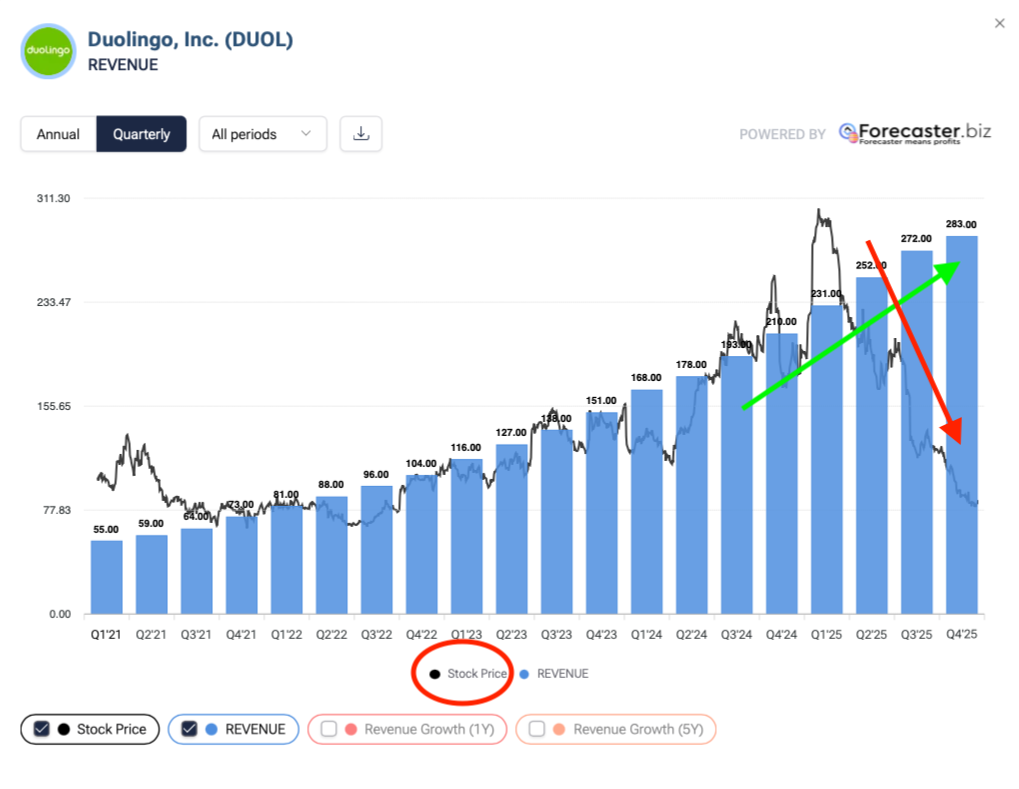
Task: Click the Stock Price legend label
Action: pyautogui.click(x=477, y=674)
